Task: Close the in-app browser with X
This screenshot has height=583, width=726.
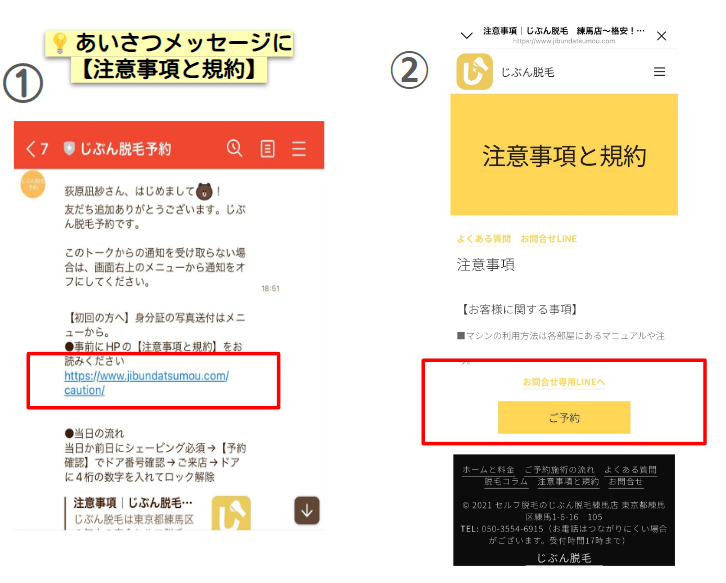Action: (x=661, y=36)
